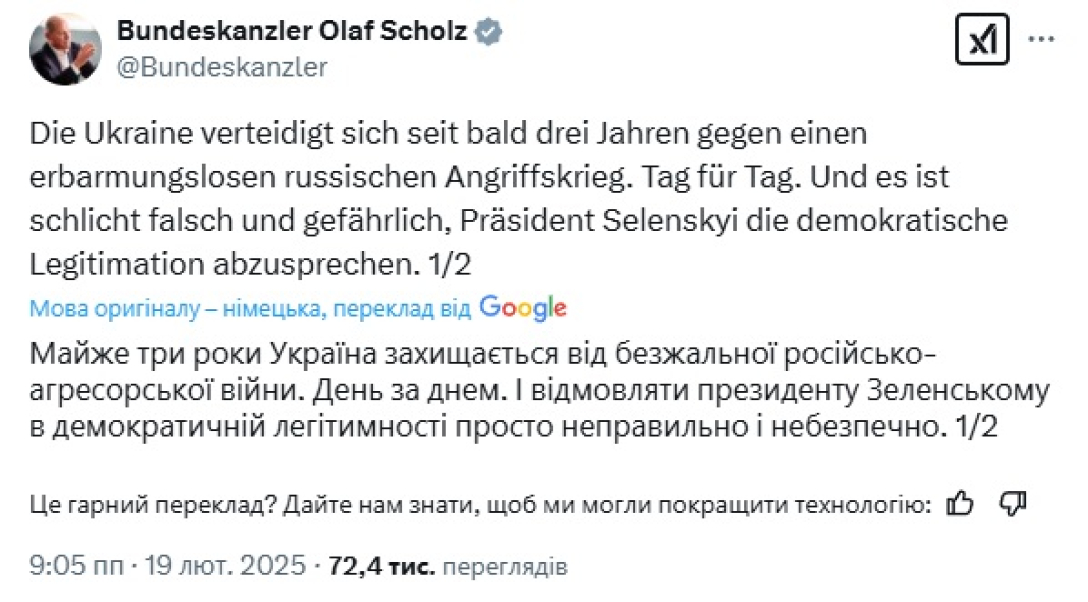
Task: Open the Grok icon button
Action: [981, 41]
